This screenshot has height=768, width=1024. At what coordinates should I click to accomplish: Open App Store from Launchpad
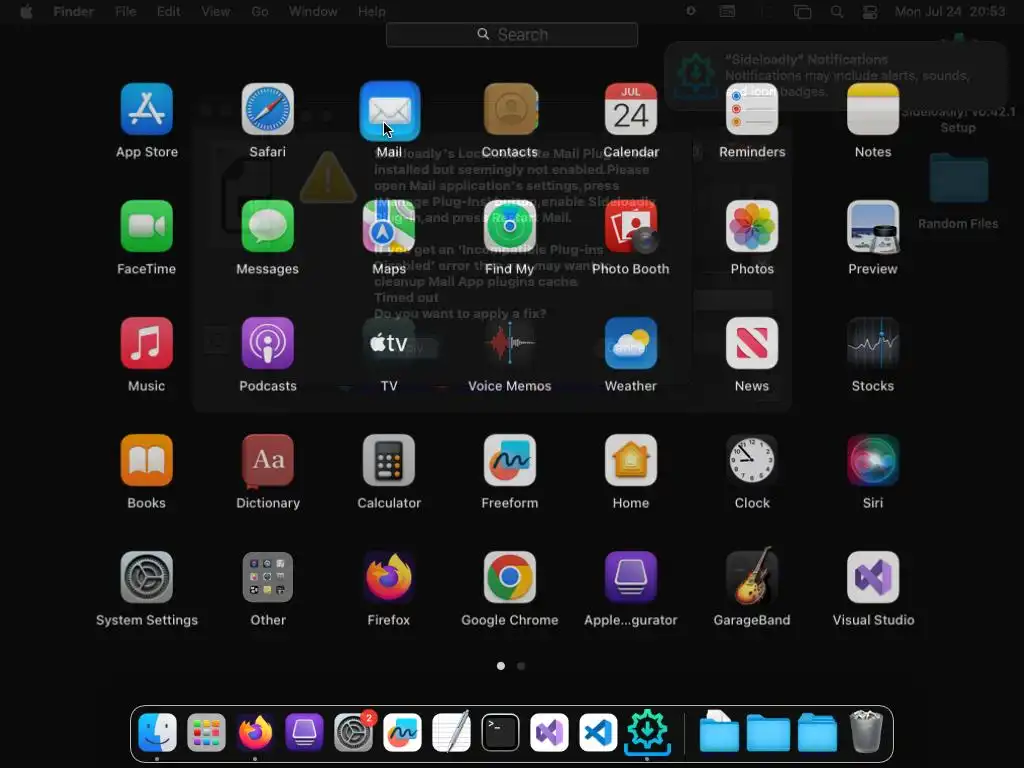tap(146, 109)
